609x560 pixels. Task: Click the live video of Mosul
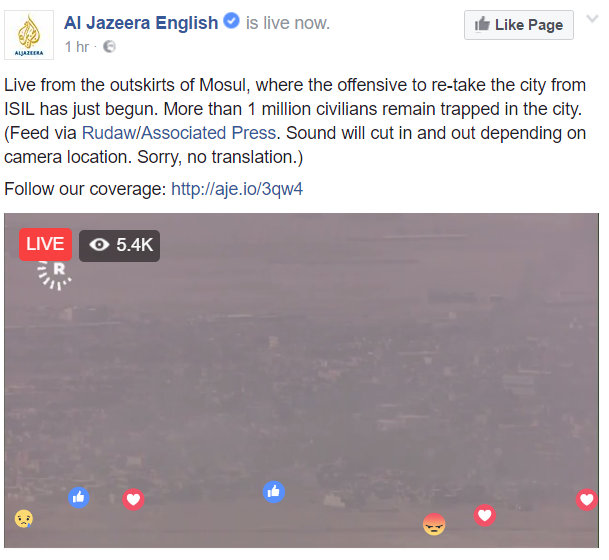tap(301, 381)
